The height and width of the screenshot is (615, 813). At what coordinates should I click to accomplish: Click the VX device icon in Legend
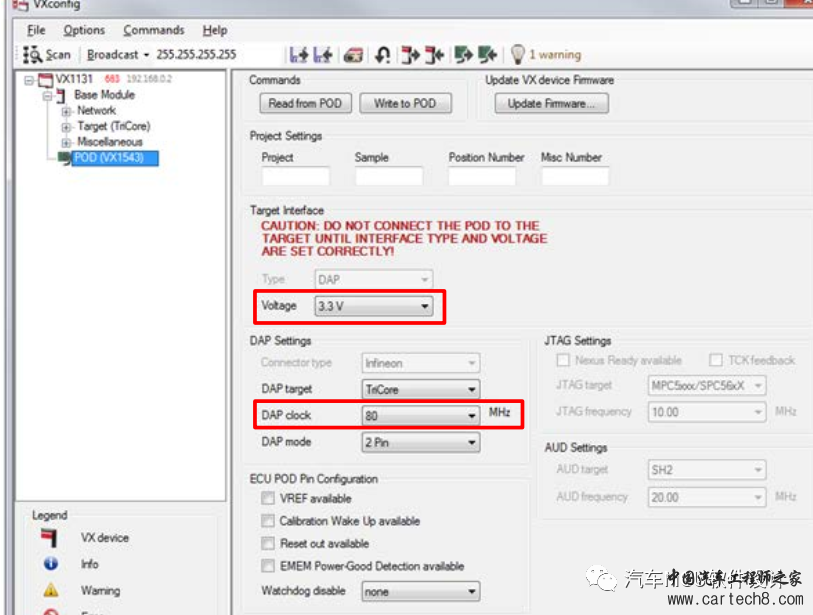coord(49,537)
